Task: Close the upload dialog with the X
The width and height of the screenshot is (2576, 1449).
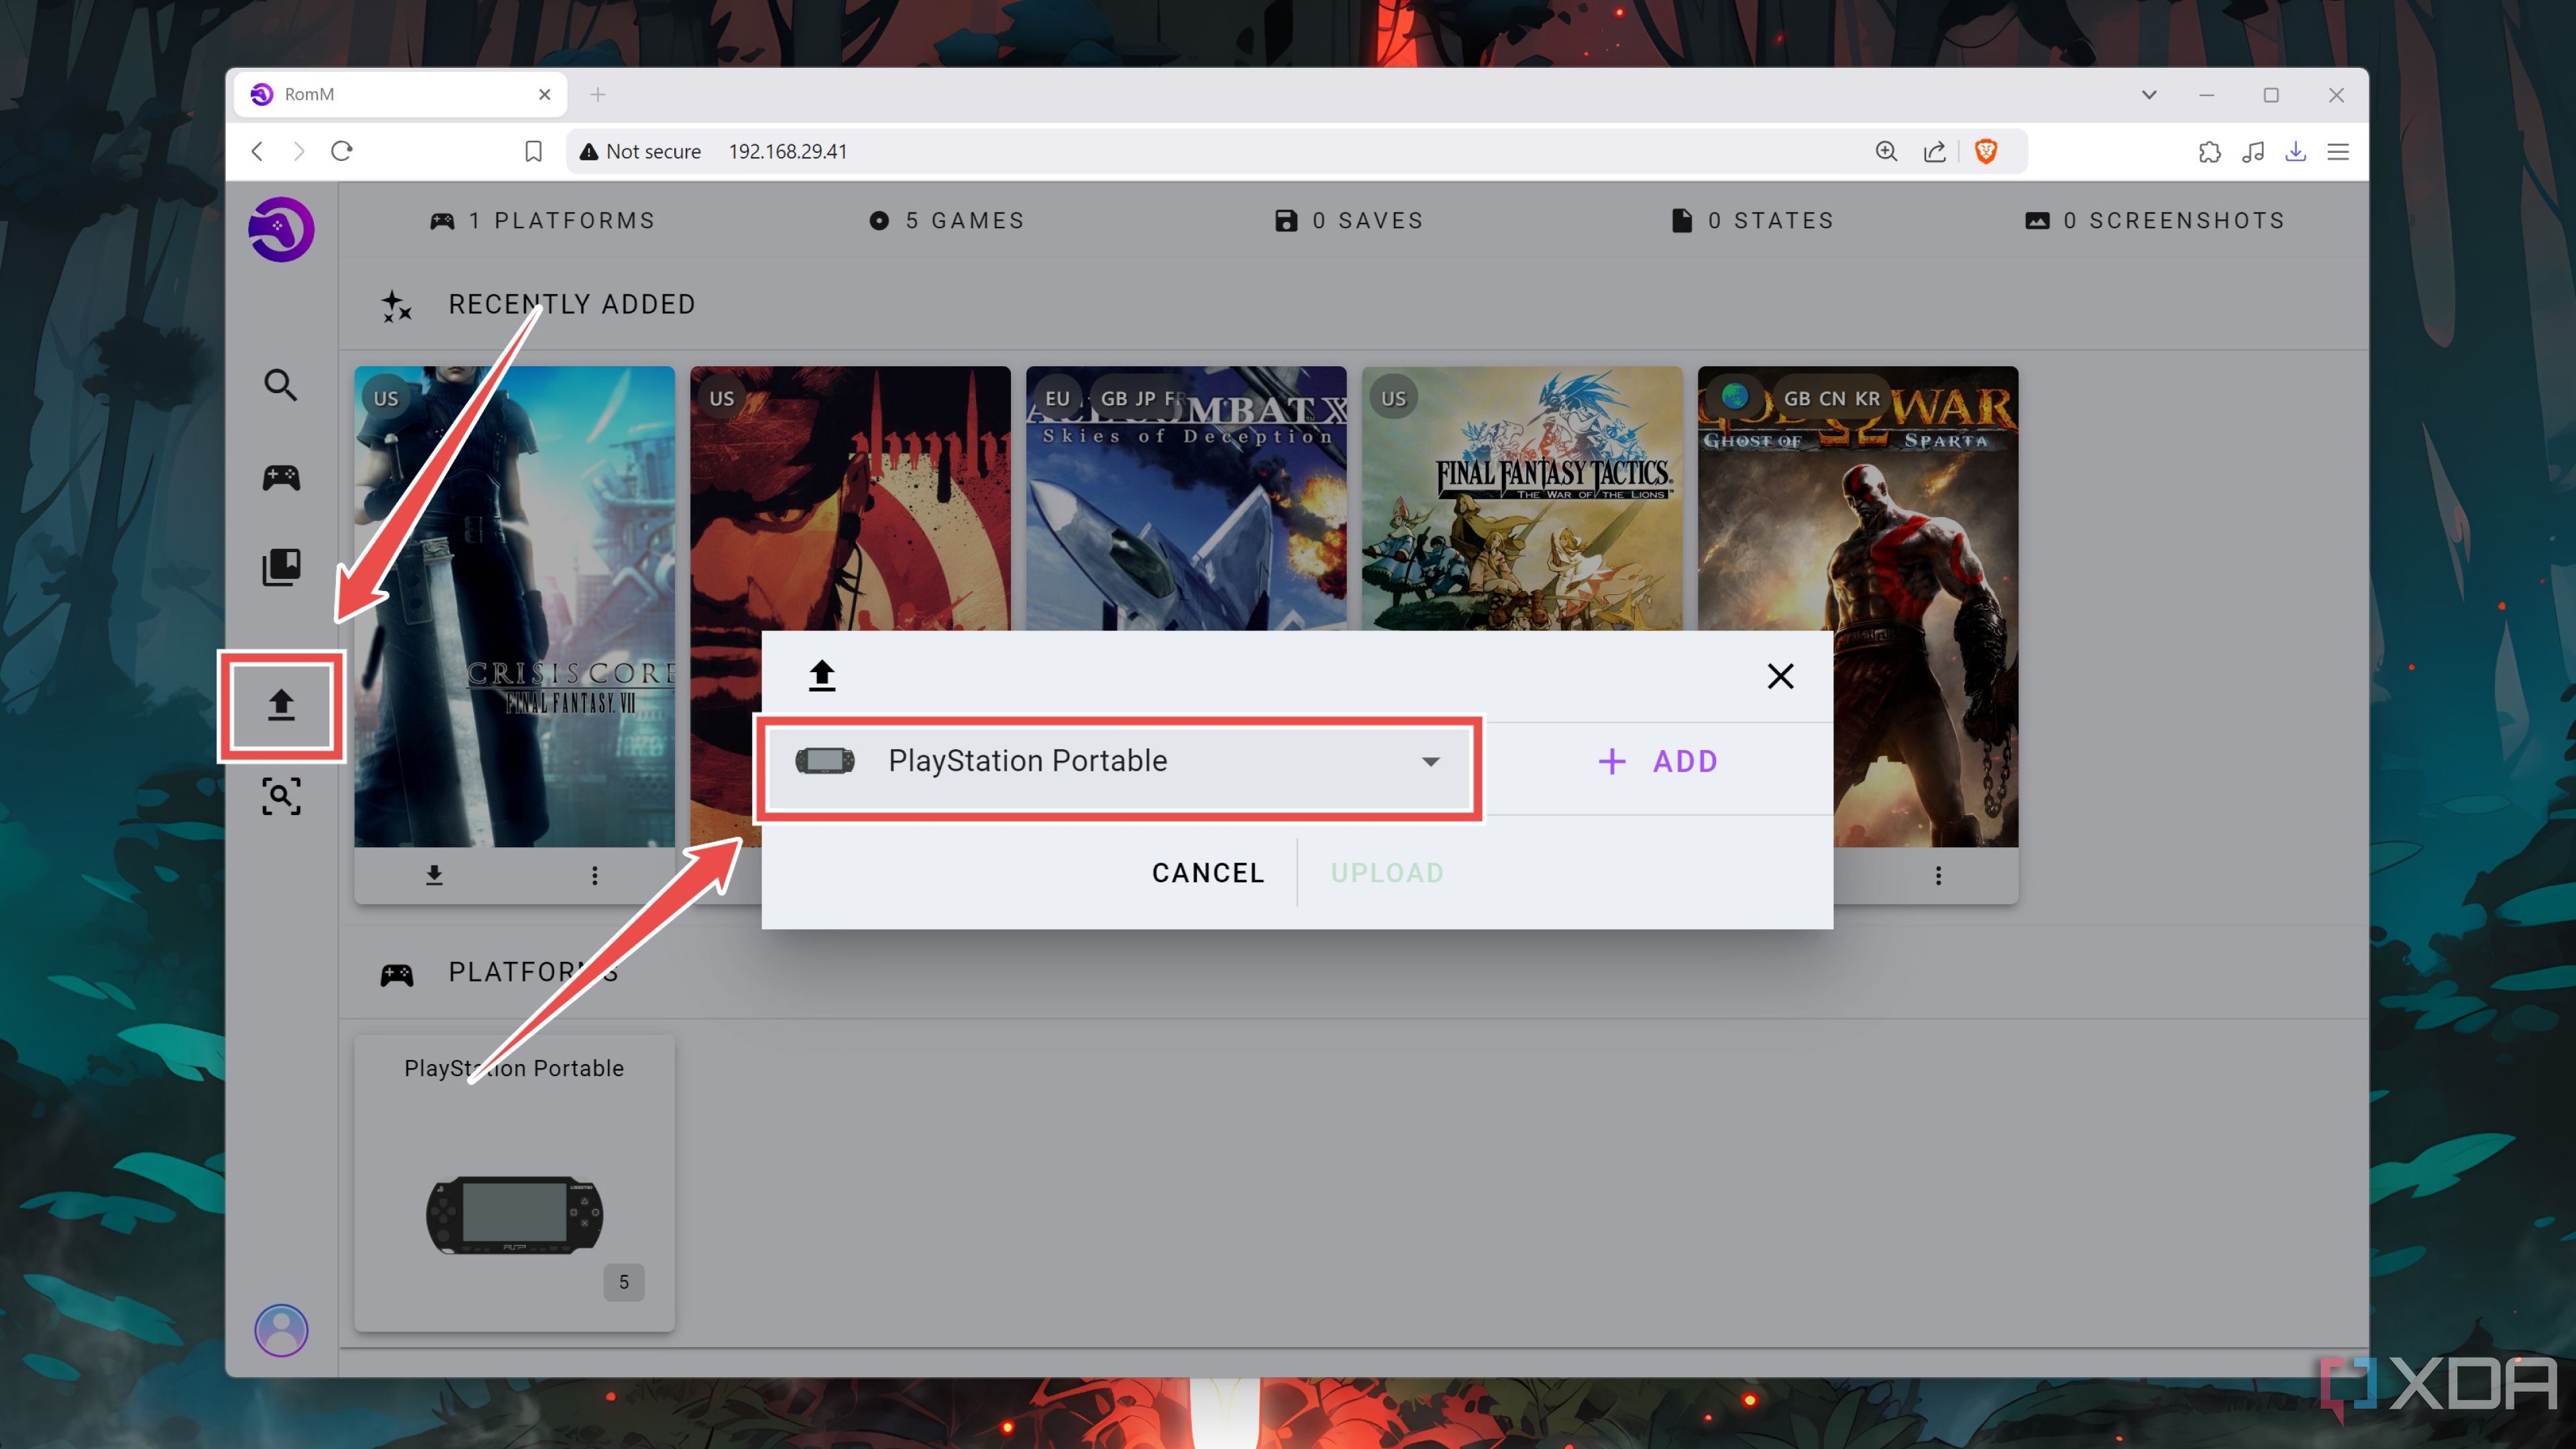Action: 1780,676
